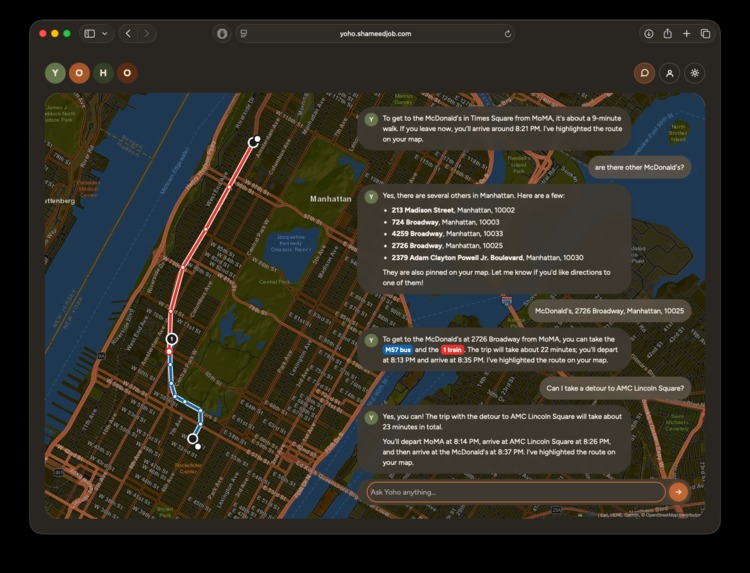Send message with the orange arrow button
Screen dimensions: 750x573
(678, 492)
